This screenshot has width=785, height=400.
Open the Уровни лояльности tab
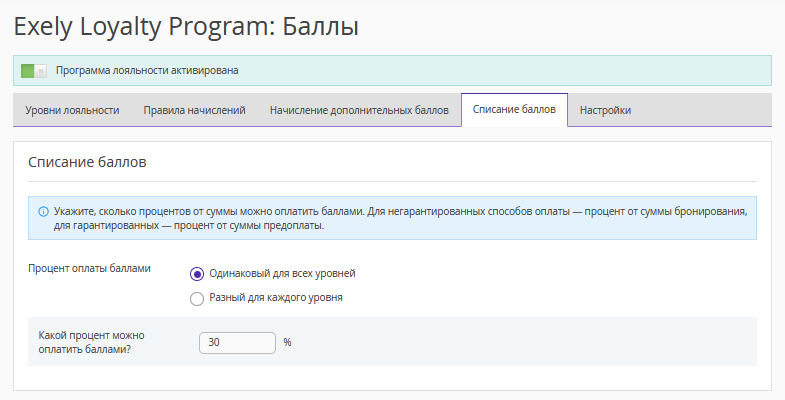point(72,111)
